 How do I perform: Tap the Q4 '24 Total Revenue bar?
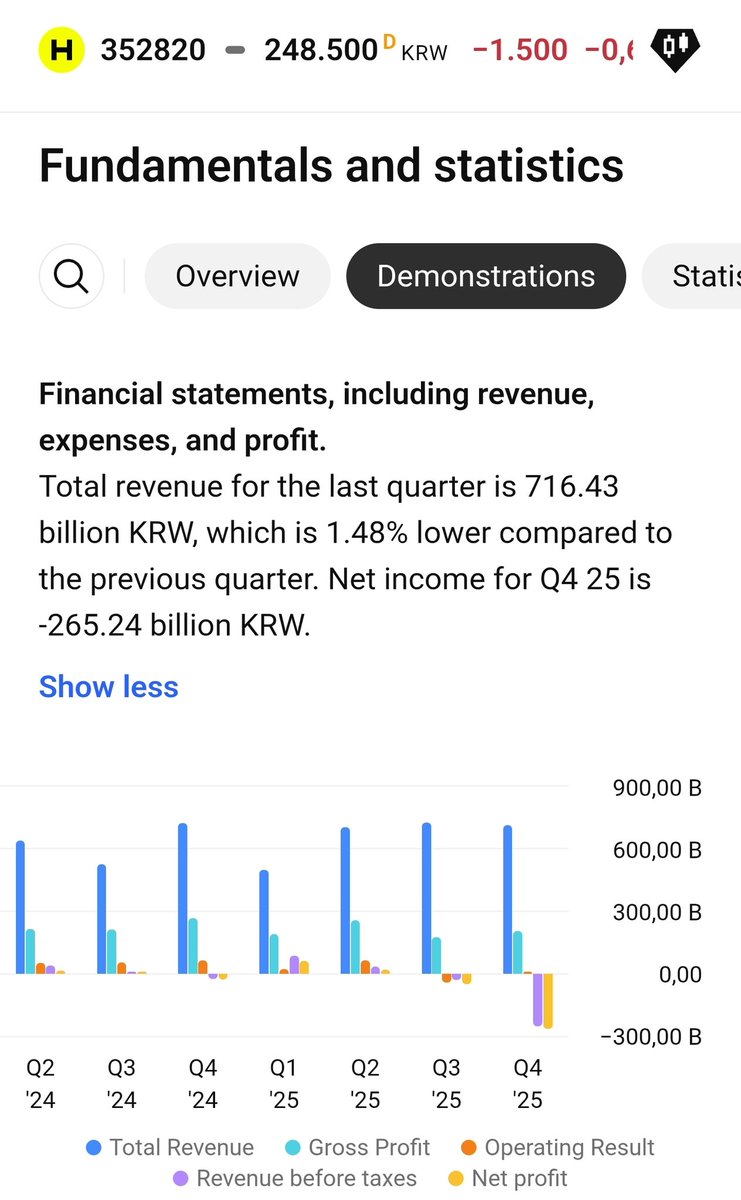183,898
